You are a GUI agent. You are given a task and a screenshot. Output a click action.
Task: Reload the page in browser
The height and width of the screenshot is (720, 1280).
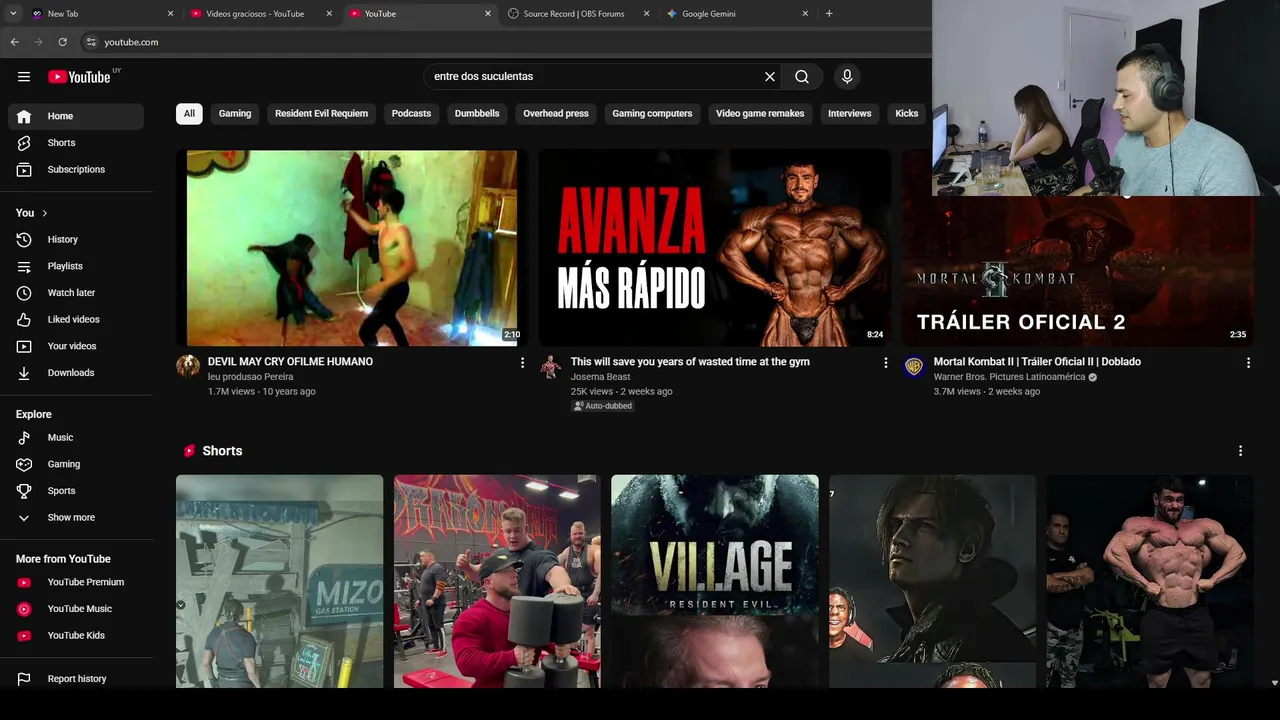coord(62,42)
